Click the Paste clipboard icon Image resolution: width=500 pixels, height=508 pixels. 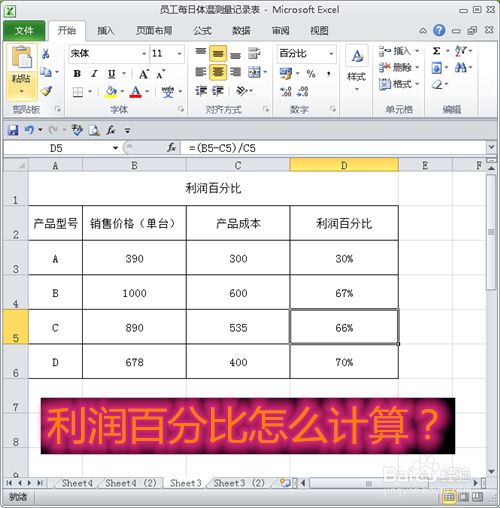point(21,58)
